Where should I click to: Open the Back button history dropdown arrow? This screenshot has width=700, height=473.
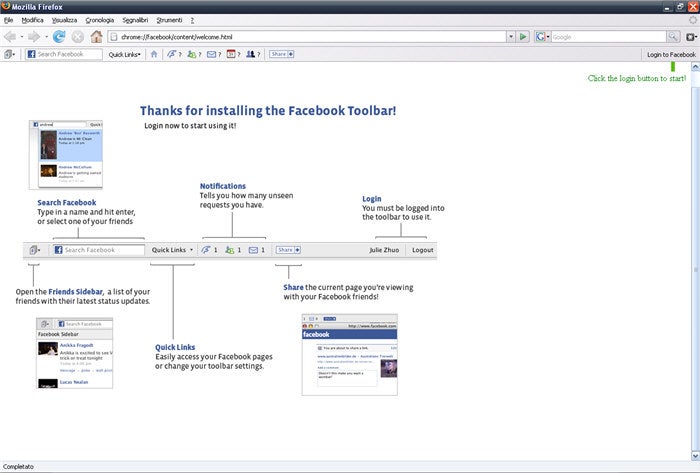[21, 37]
